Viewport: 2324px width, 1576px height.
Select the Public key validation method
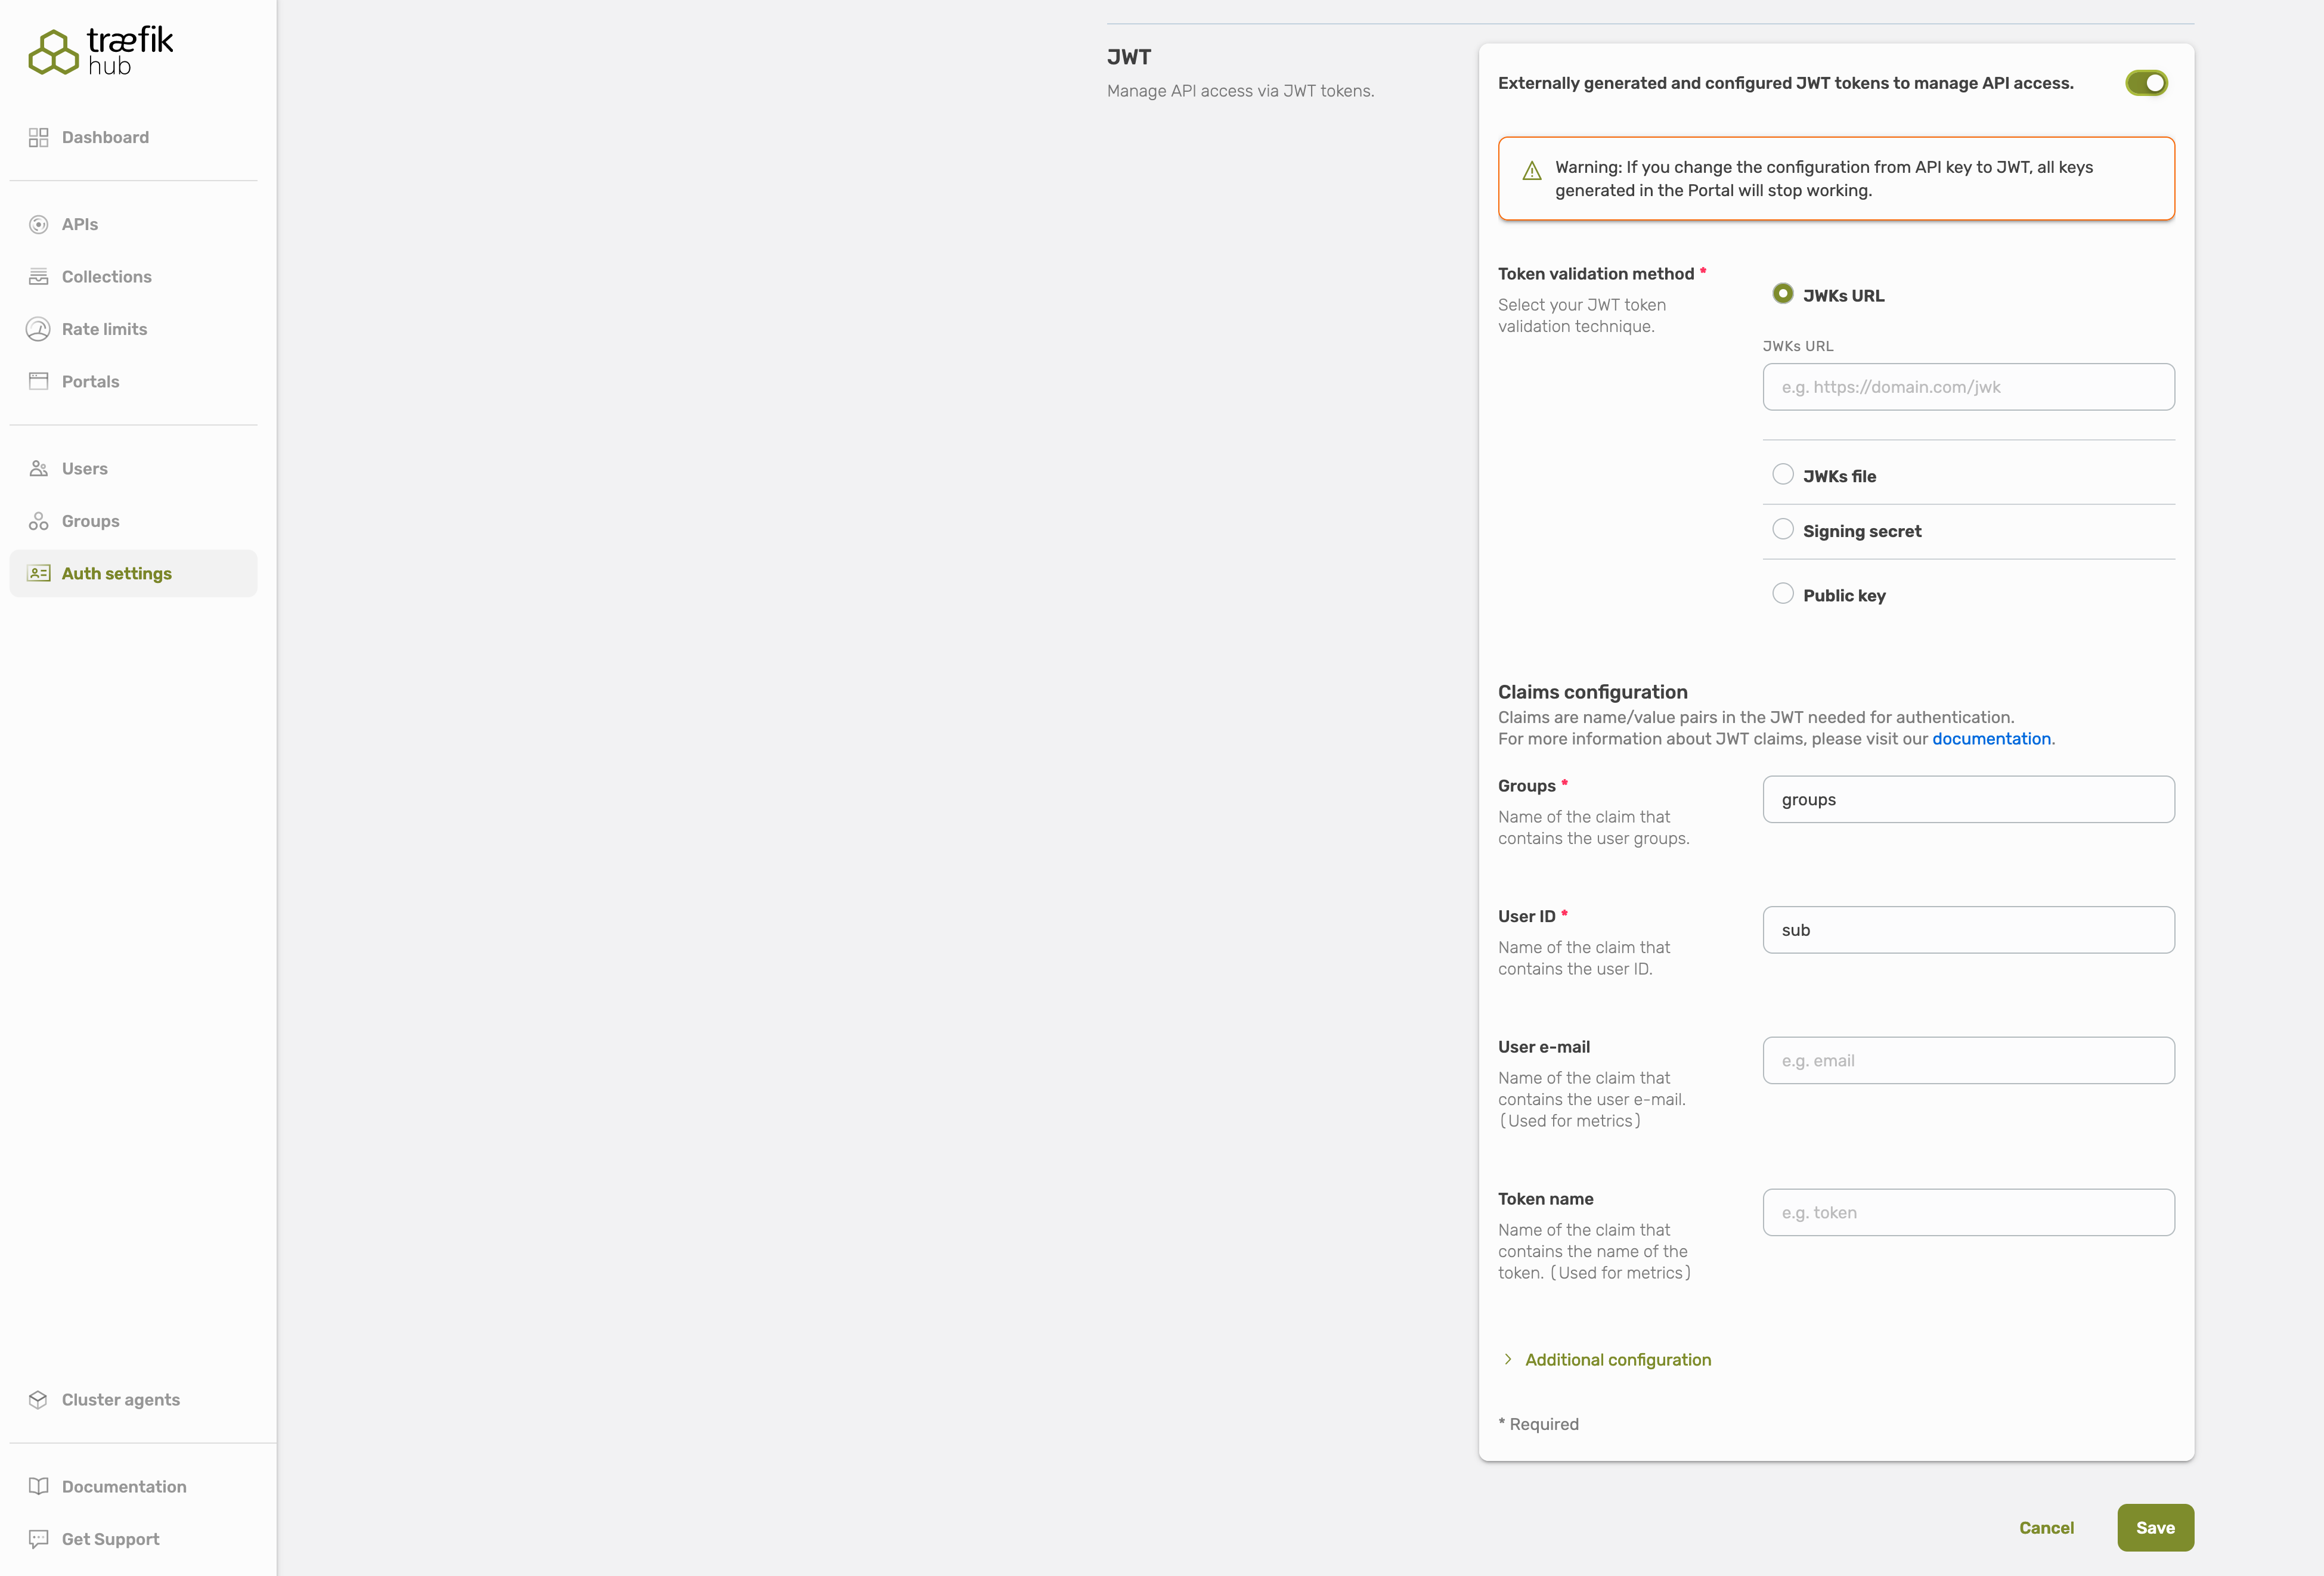[1782, 593]
